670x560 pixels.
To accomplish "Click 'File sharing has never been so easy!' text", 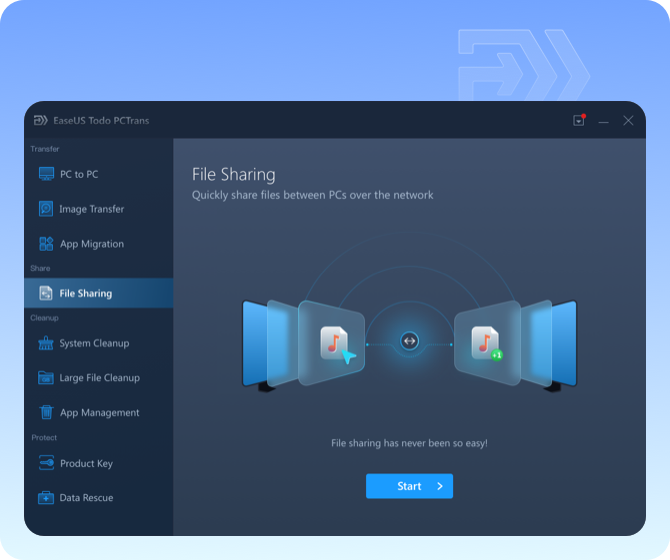I will tap(409, 443).
